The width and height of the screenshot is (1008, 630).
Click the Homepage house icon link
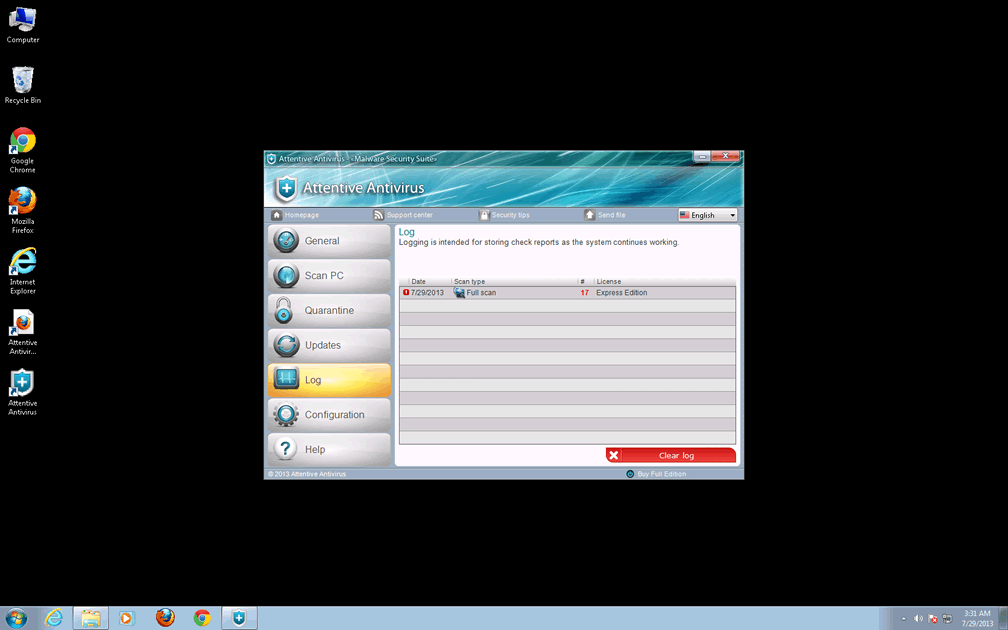click(x=296, y=215)
